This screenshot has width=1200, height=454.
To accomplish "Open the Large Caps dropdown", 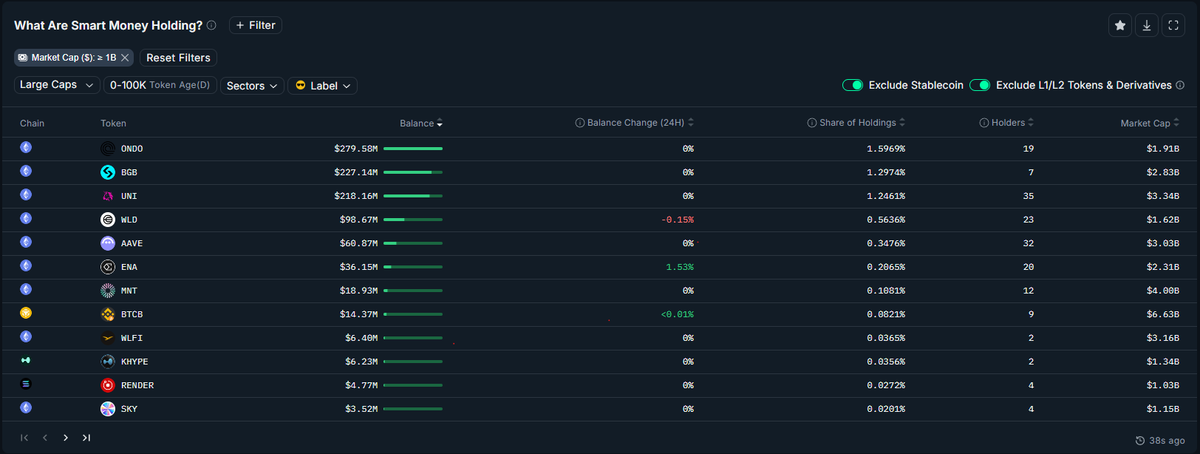I will [57, 86].
